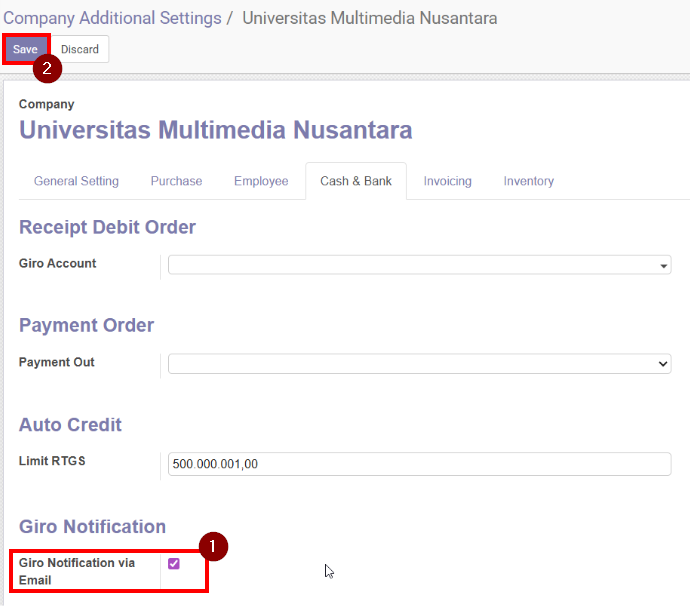This screenshot has width=690, height=607.
Task: Click the Cash & Bank tab
Action: (356, 181)
